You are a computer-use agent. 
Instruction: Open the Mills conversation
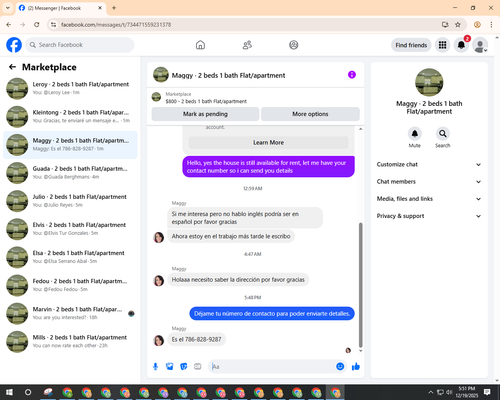tap(70, 342)
